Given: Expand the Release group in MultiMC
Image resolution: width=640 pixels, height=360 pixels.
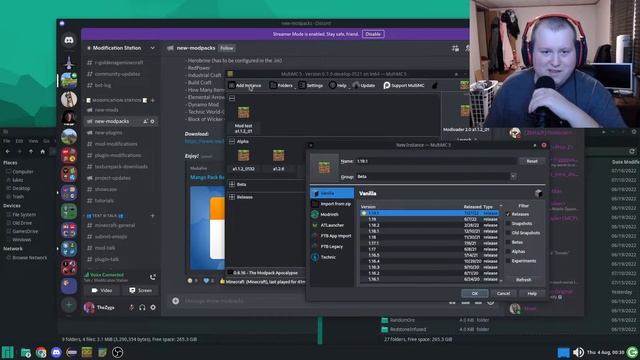Looking at the screenshot, I should pyautogui.click(x=232, y=197).
